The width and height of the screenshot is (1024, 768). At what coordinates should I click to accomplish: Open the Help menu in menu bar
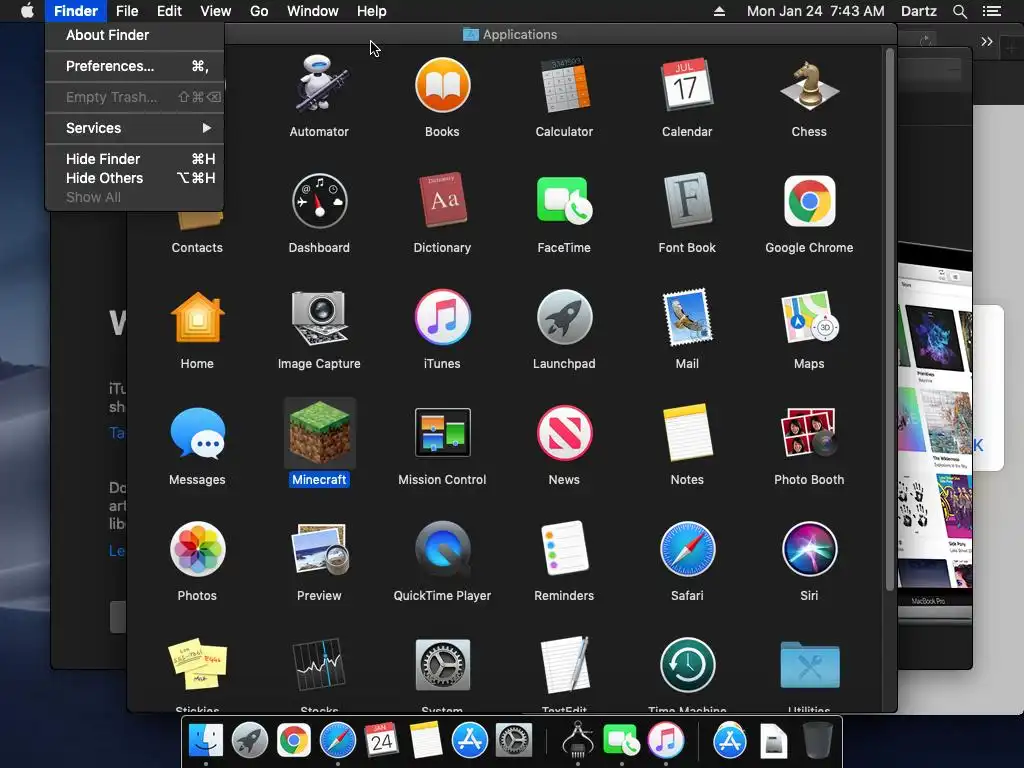(x=372, y=11)
